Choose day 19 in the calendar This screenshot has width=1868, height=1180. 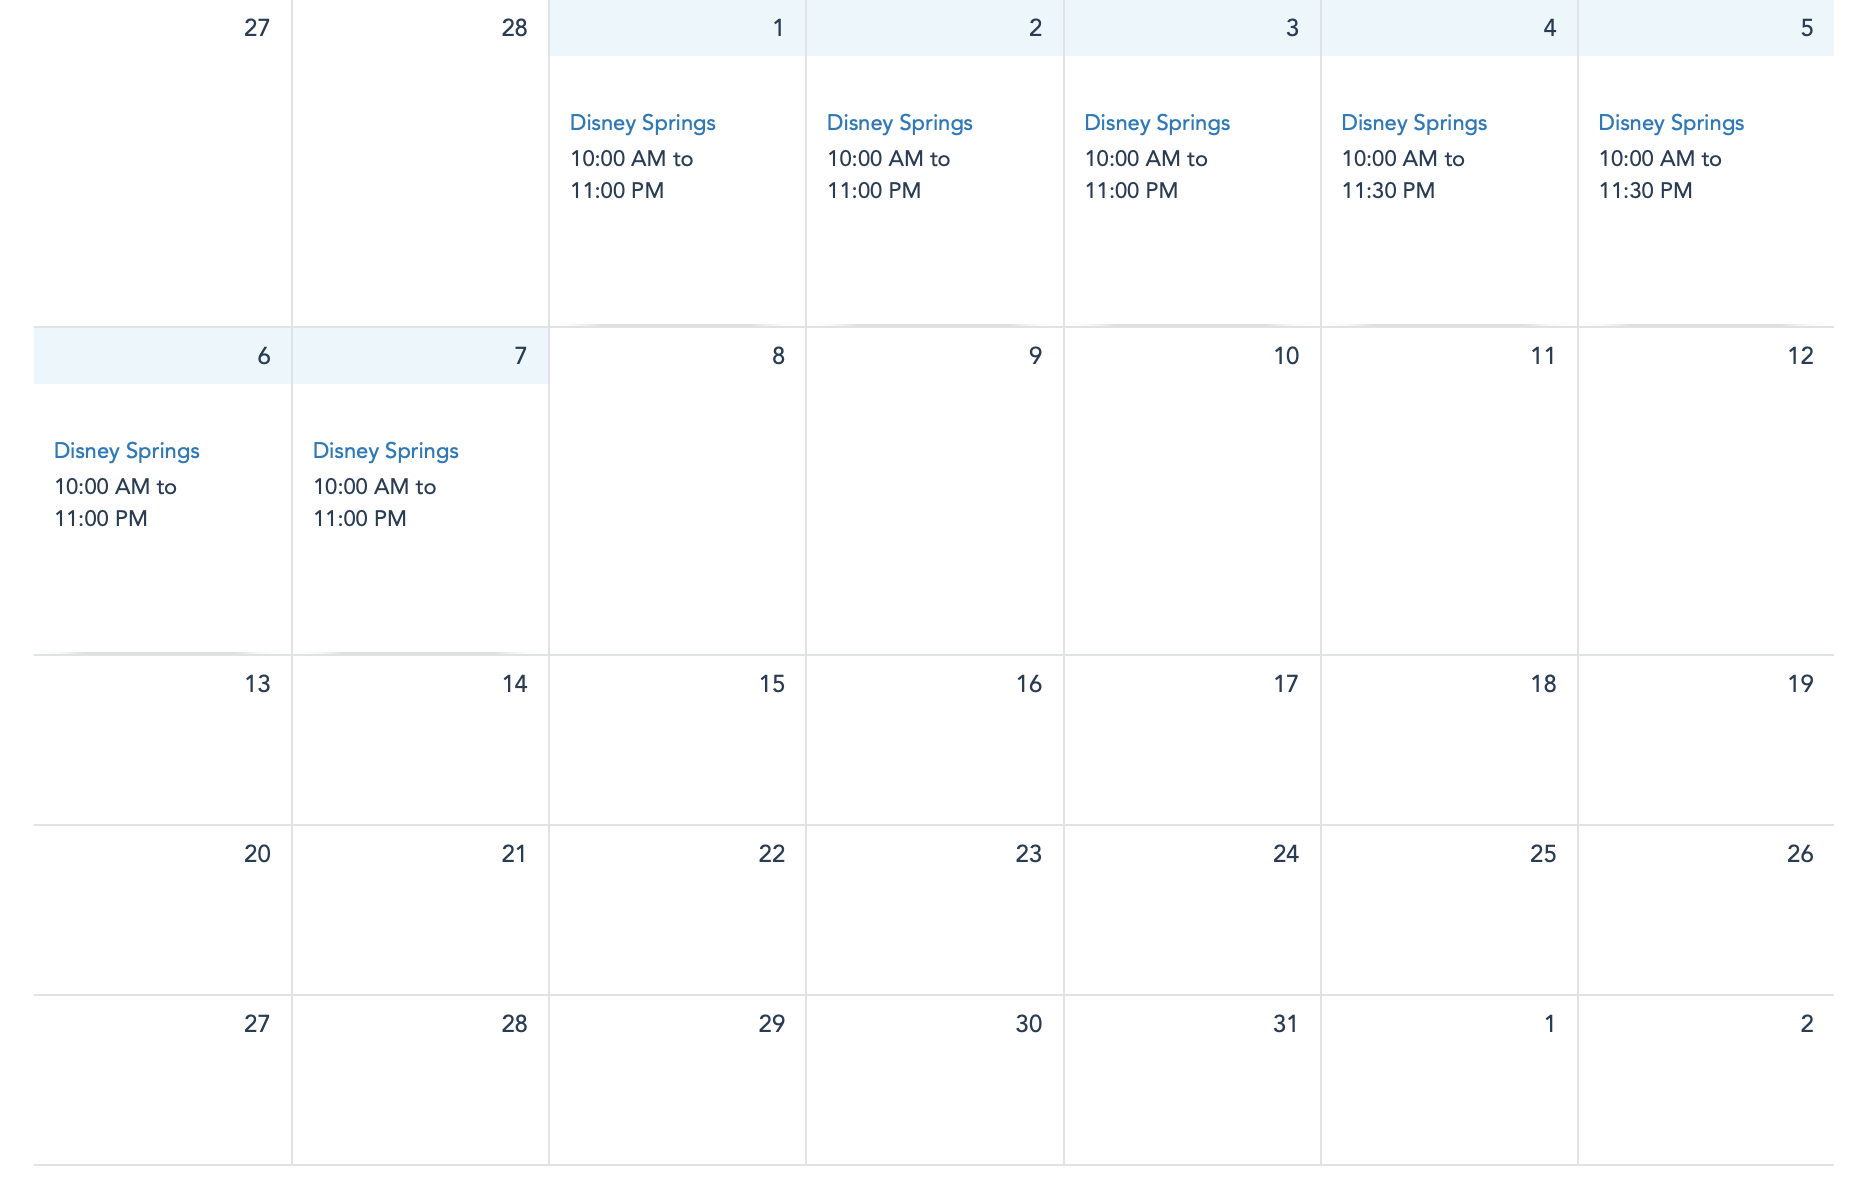pos(1706,740)
